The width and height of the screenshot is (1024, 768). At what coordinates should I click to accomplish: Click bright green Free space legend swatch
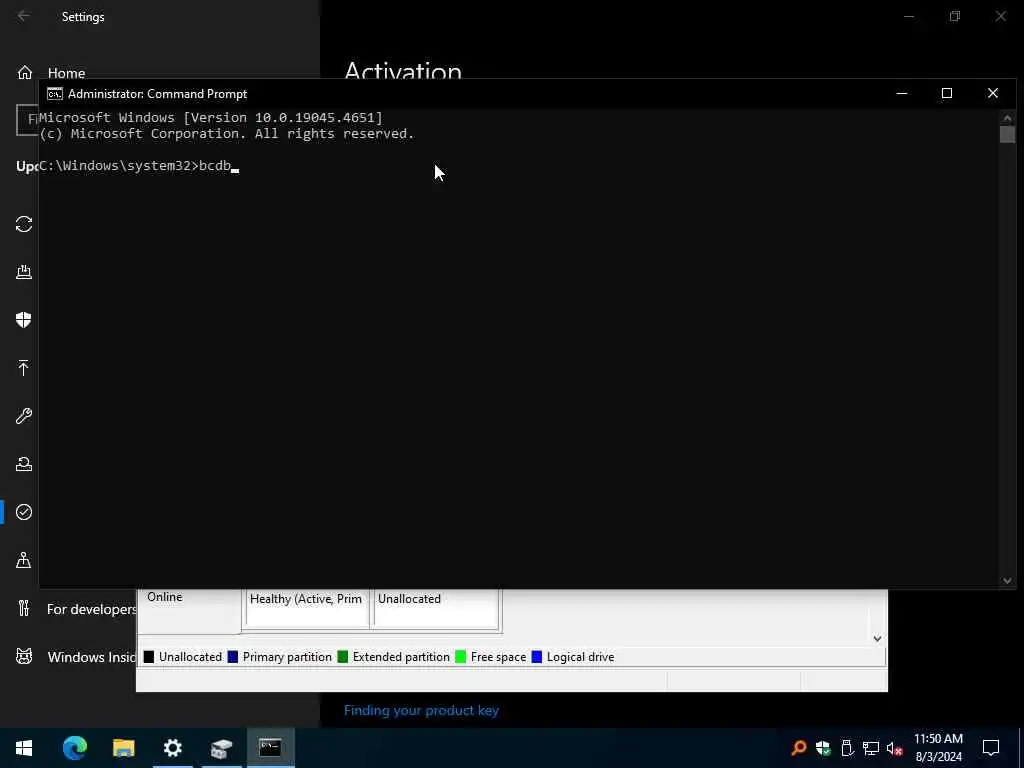point(460,657)
